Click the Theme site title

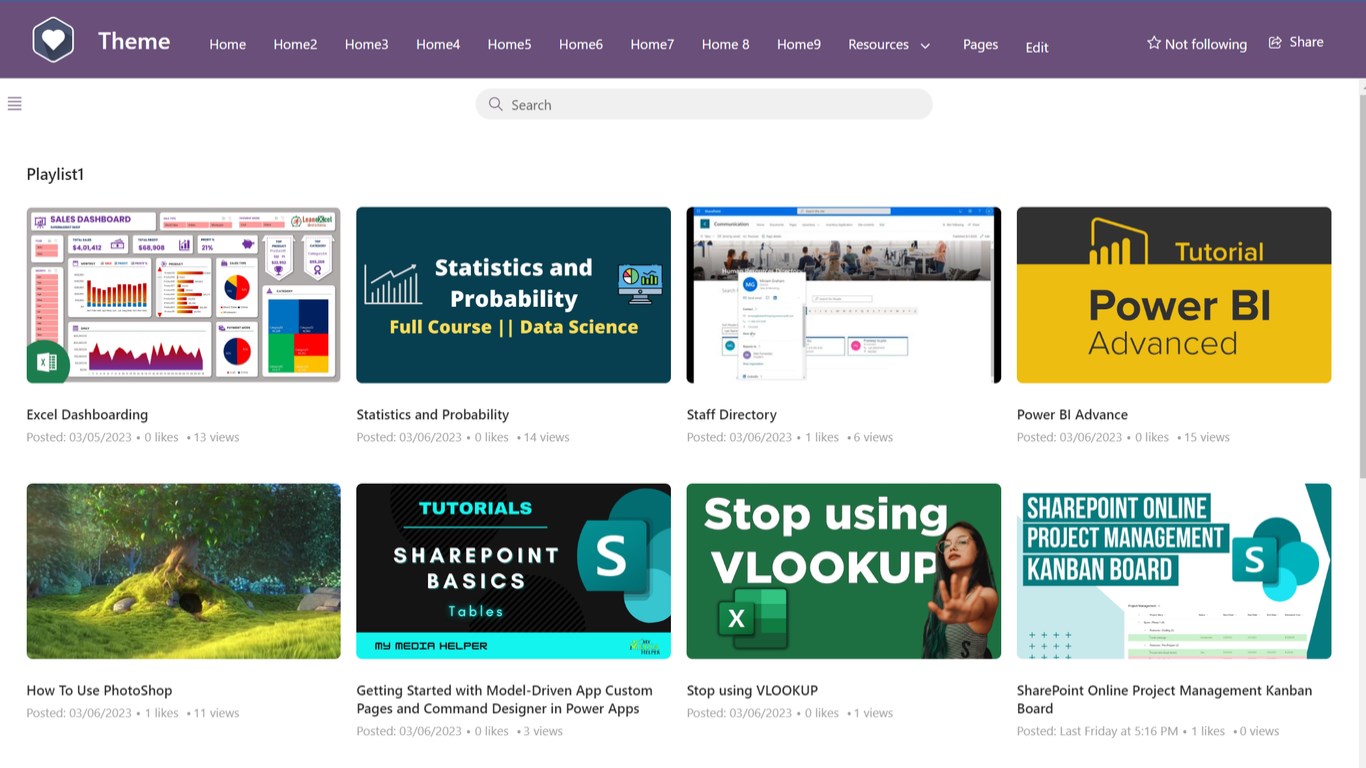(134, 41)
